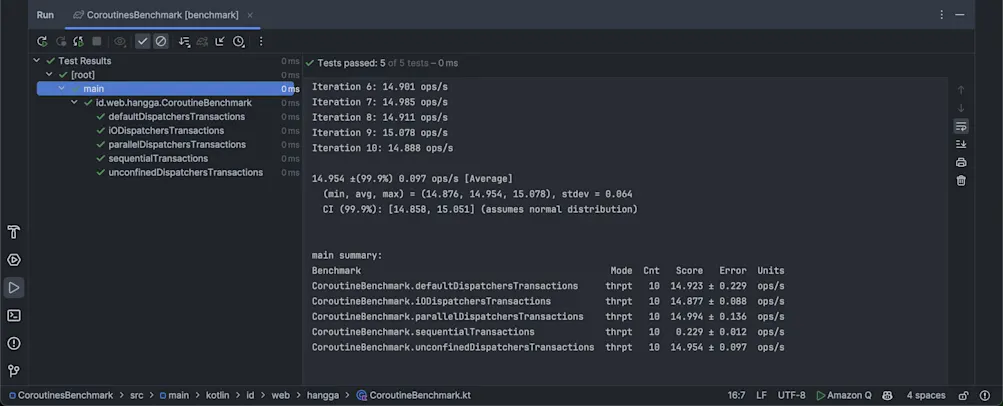
Task: Open the Terminal tool window
Action: tap(13, 315)
